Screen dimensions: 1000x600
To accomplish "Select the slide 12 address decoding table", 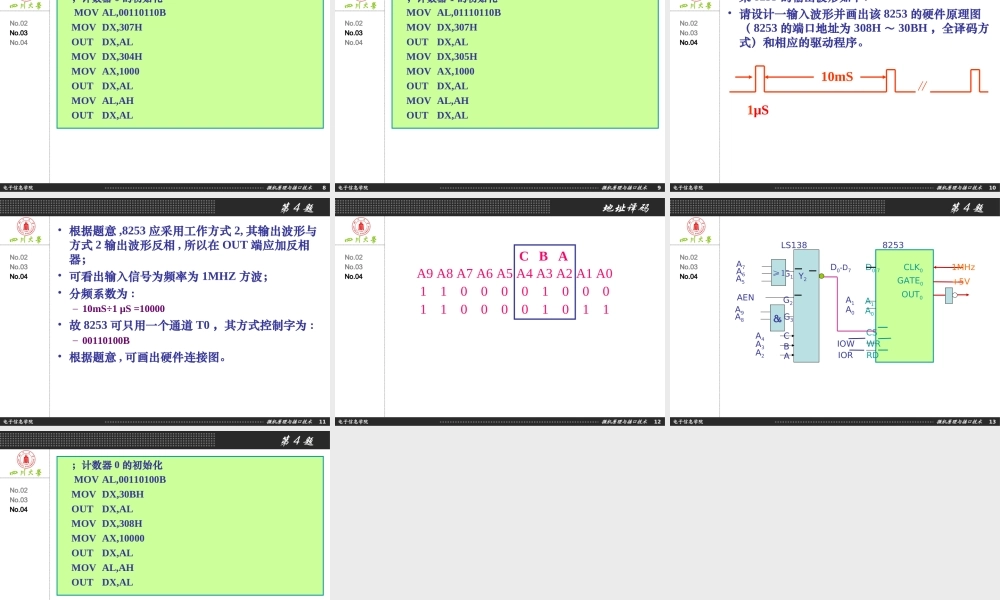I will point(515,291).
